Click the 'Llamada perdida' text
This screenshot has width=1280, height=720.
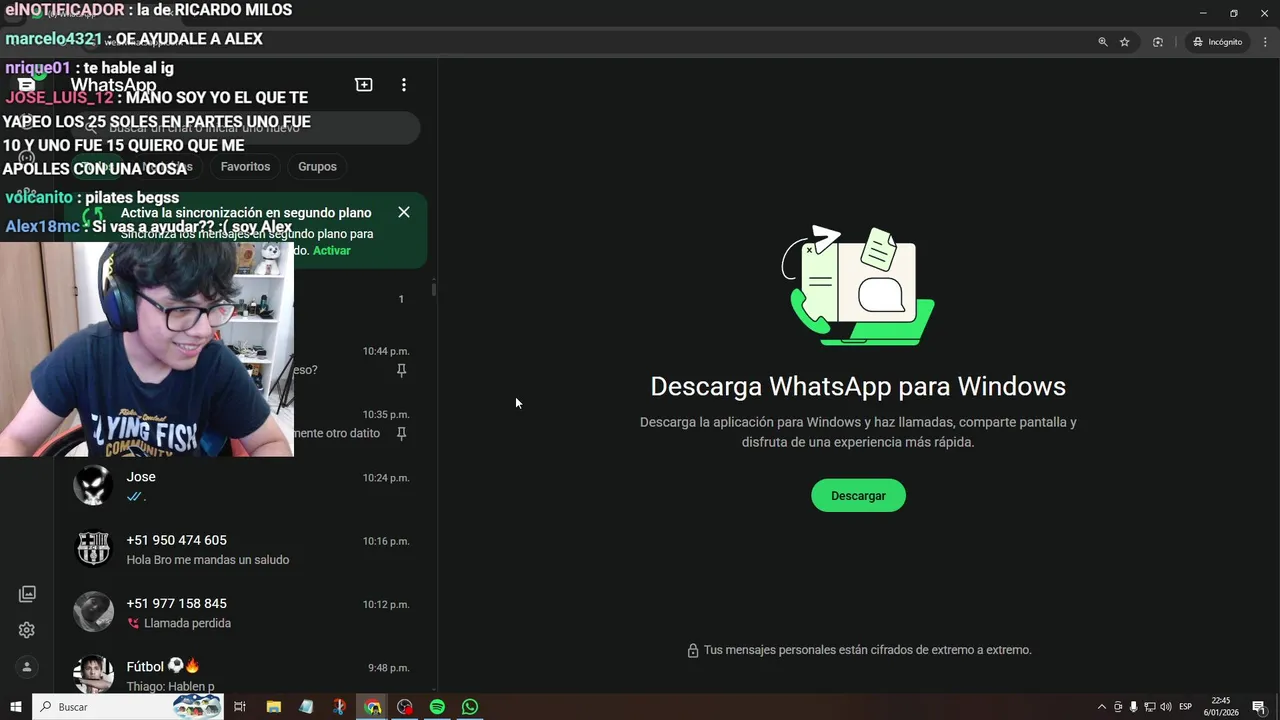[x=187, y=623]
